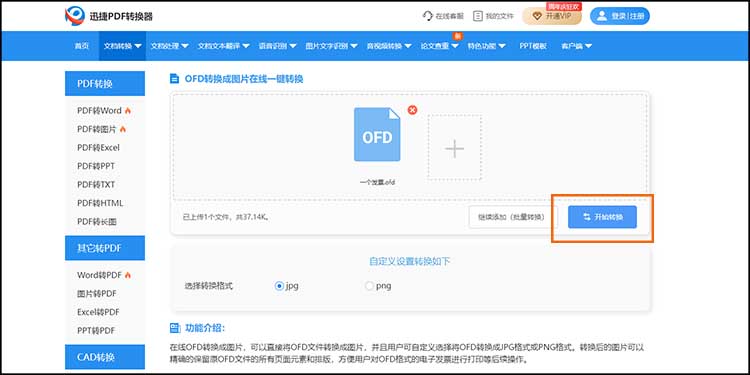Viewport: 750px width, 375px height.
Task: Click PDF转换 sidebar section header
Action: pos(105,84)
